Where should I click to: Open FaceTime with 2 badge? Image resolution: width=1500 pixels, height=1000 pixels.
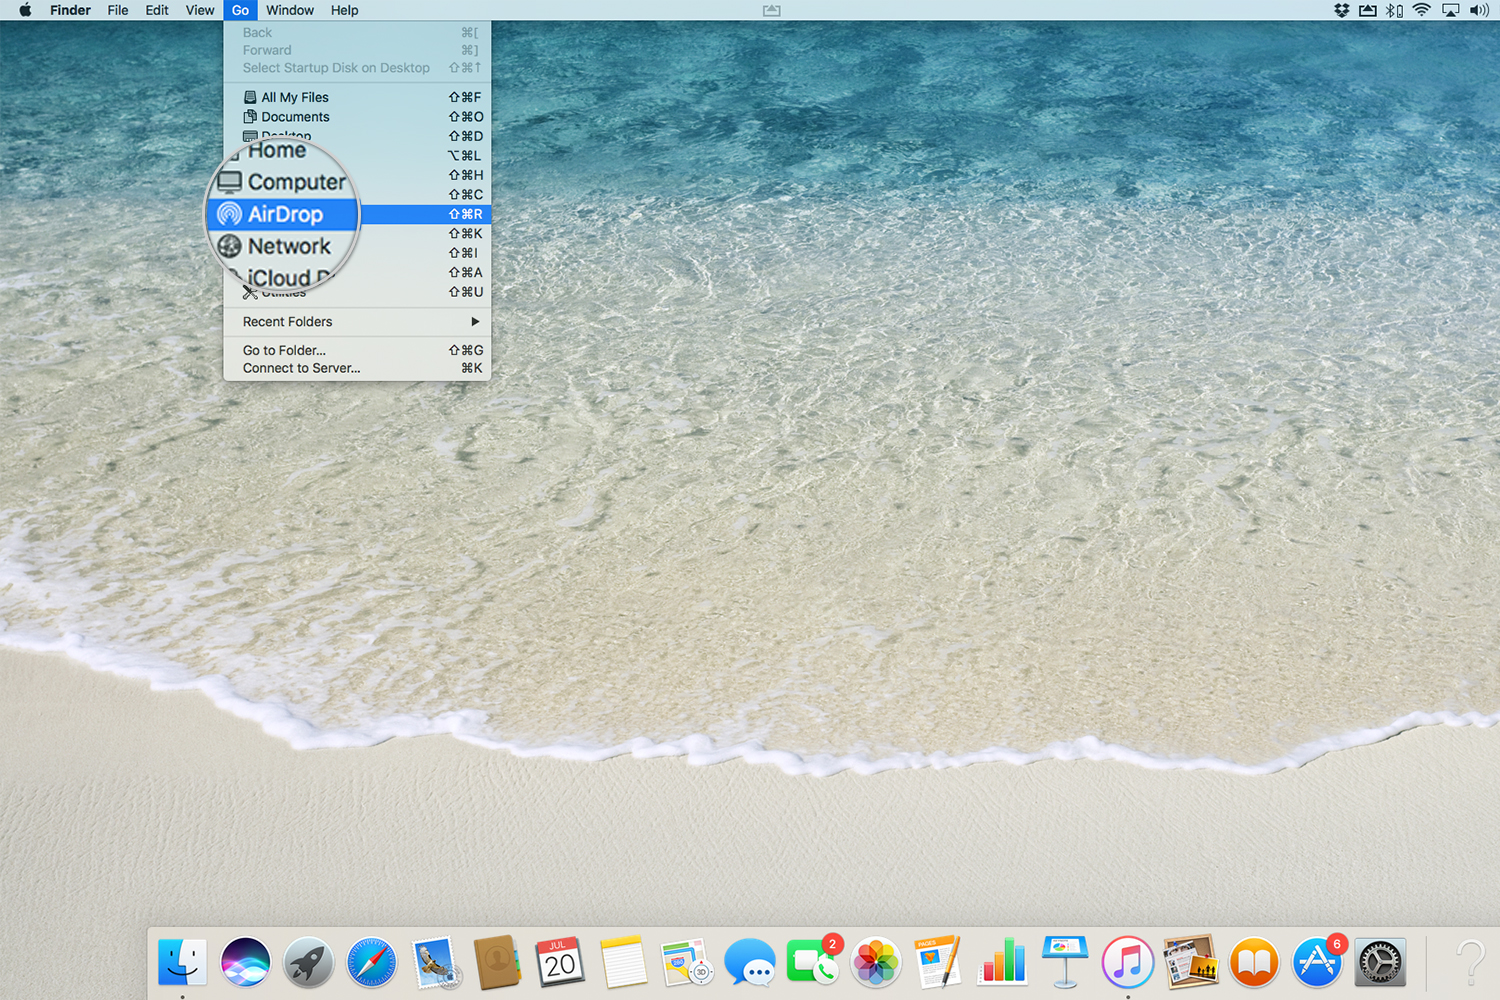click(812, 963)
